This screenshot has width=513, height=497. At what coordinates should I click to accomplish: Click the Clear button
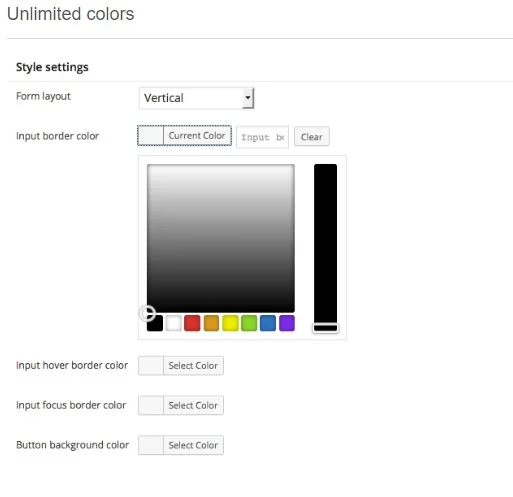pyautogui.click(x=312, y=136)
